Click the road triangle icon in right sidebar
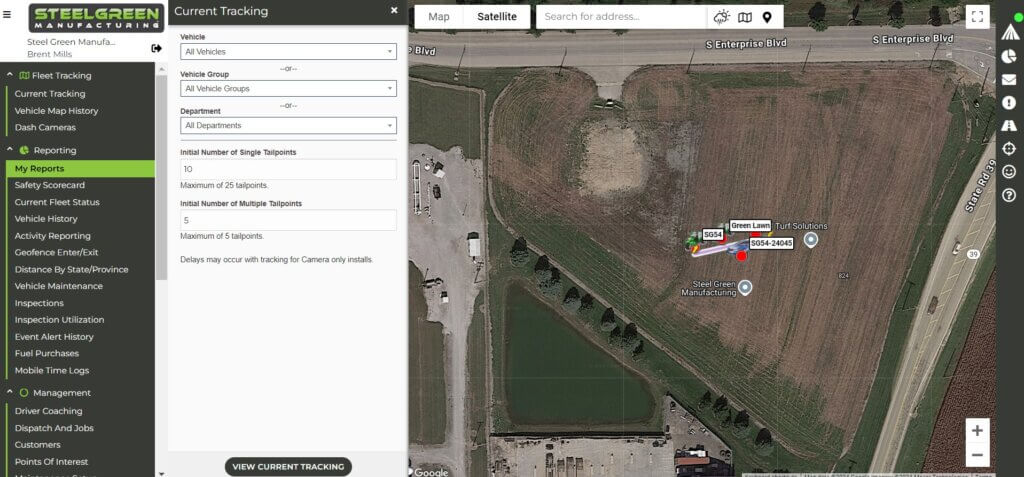The height and width of the screenshot is (477, 1024). pyautogui.click(x=1009, y=33)
